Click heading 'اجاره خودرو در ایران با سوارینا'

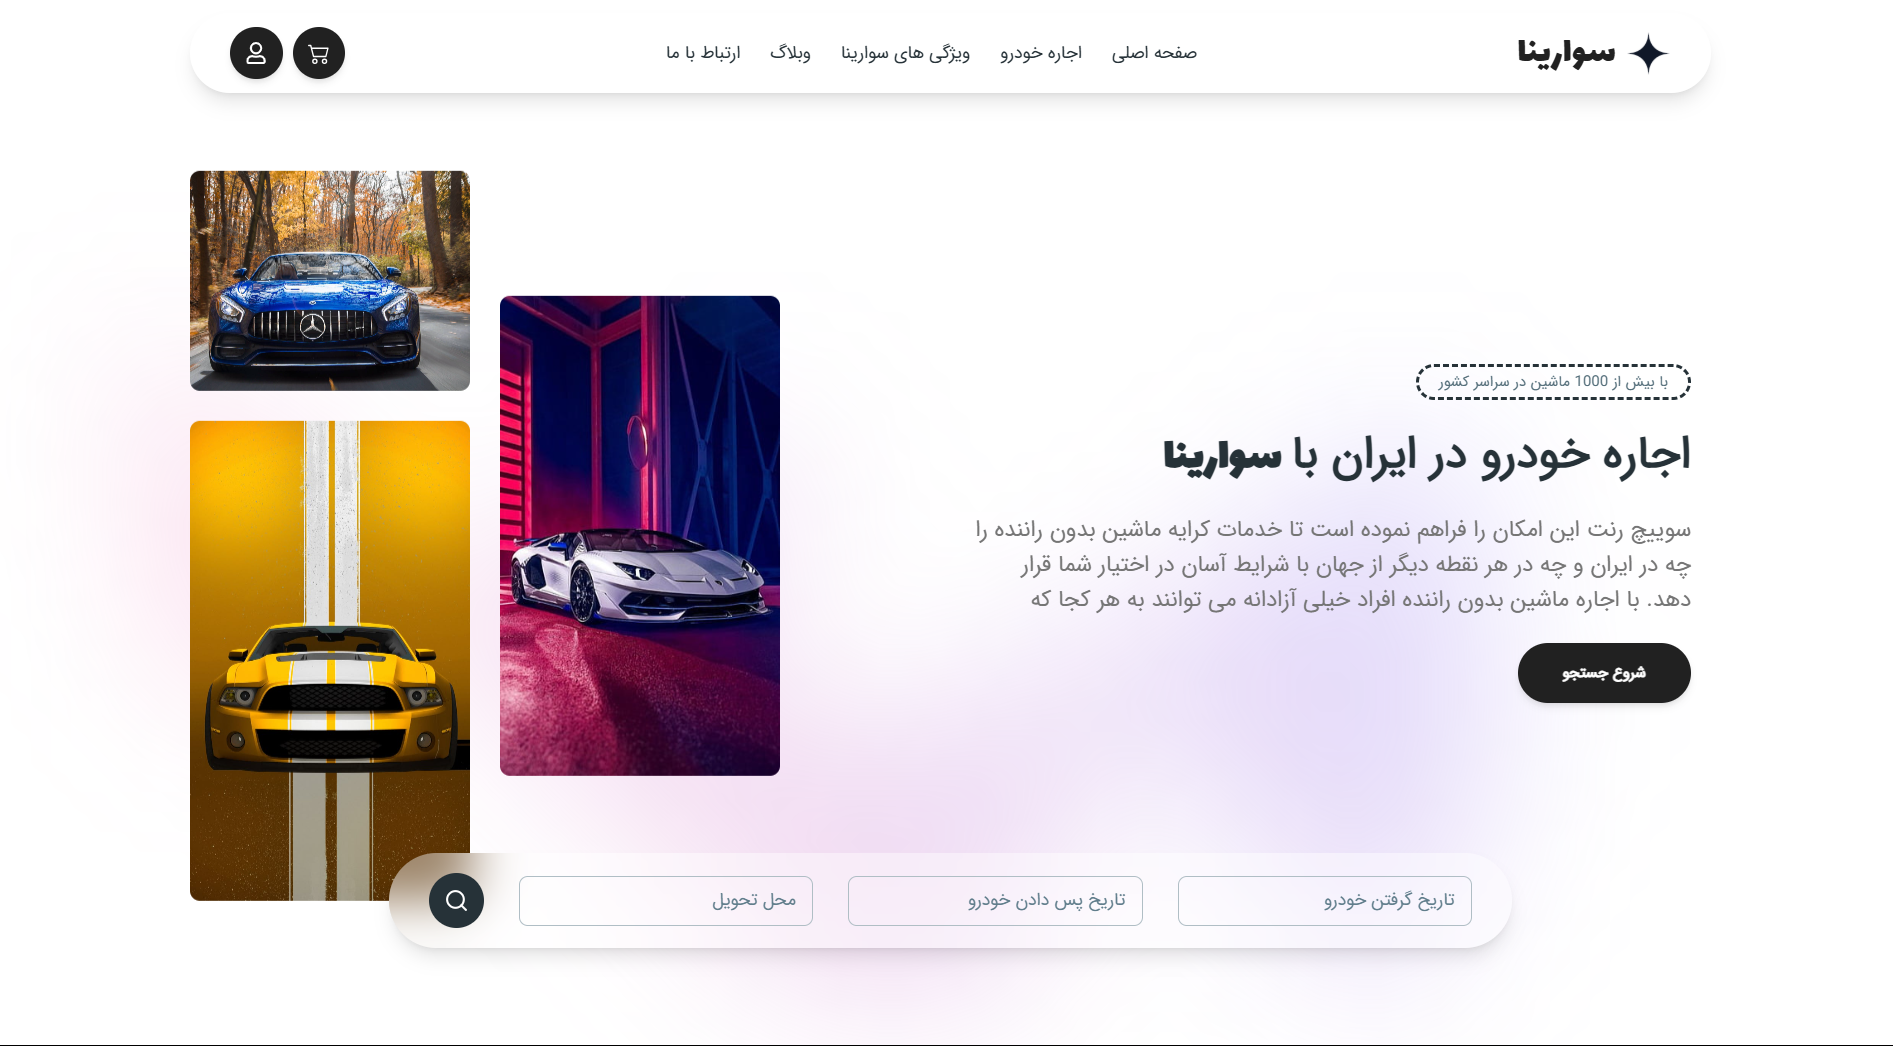click(1426, 456)
